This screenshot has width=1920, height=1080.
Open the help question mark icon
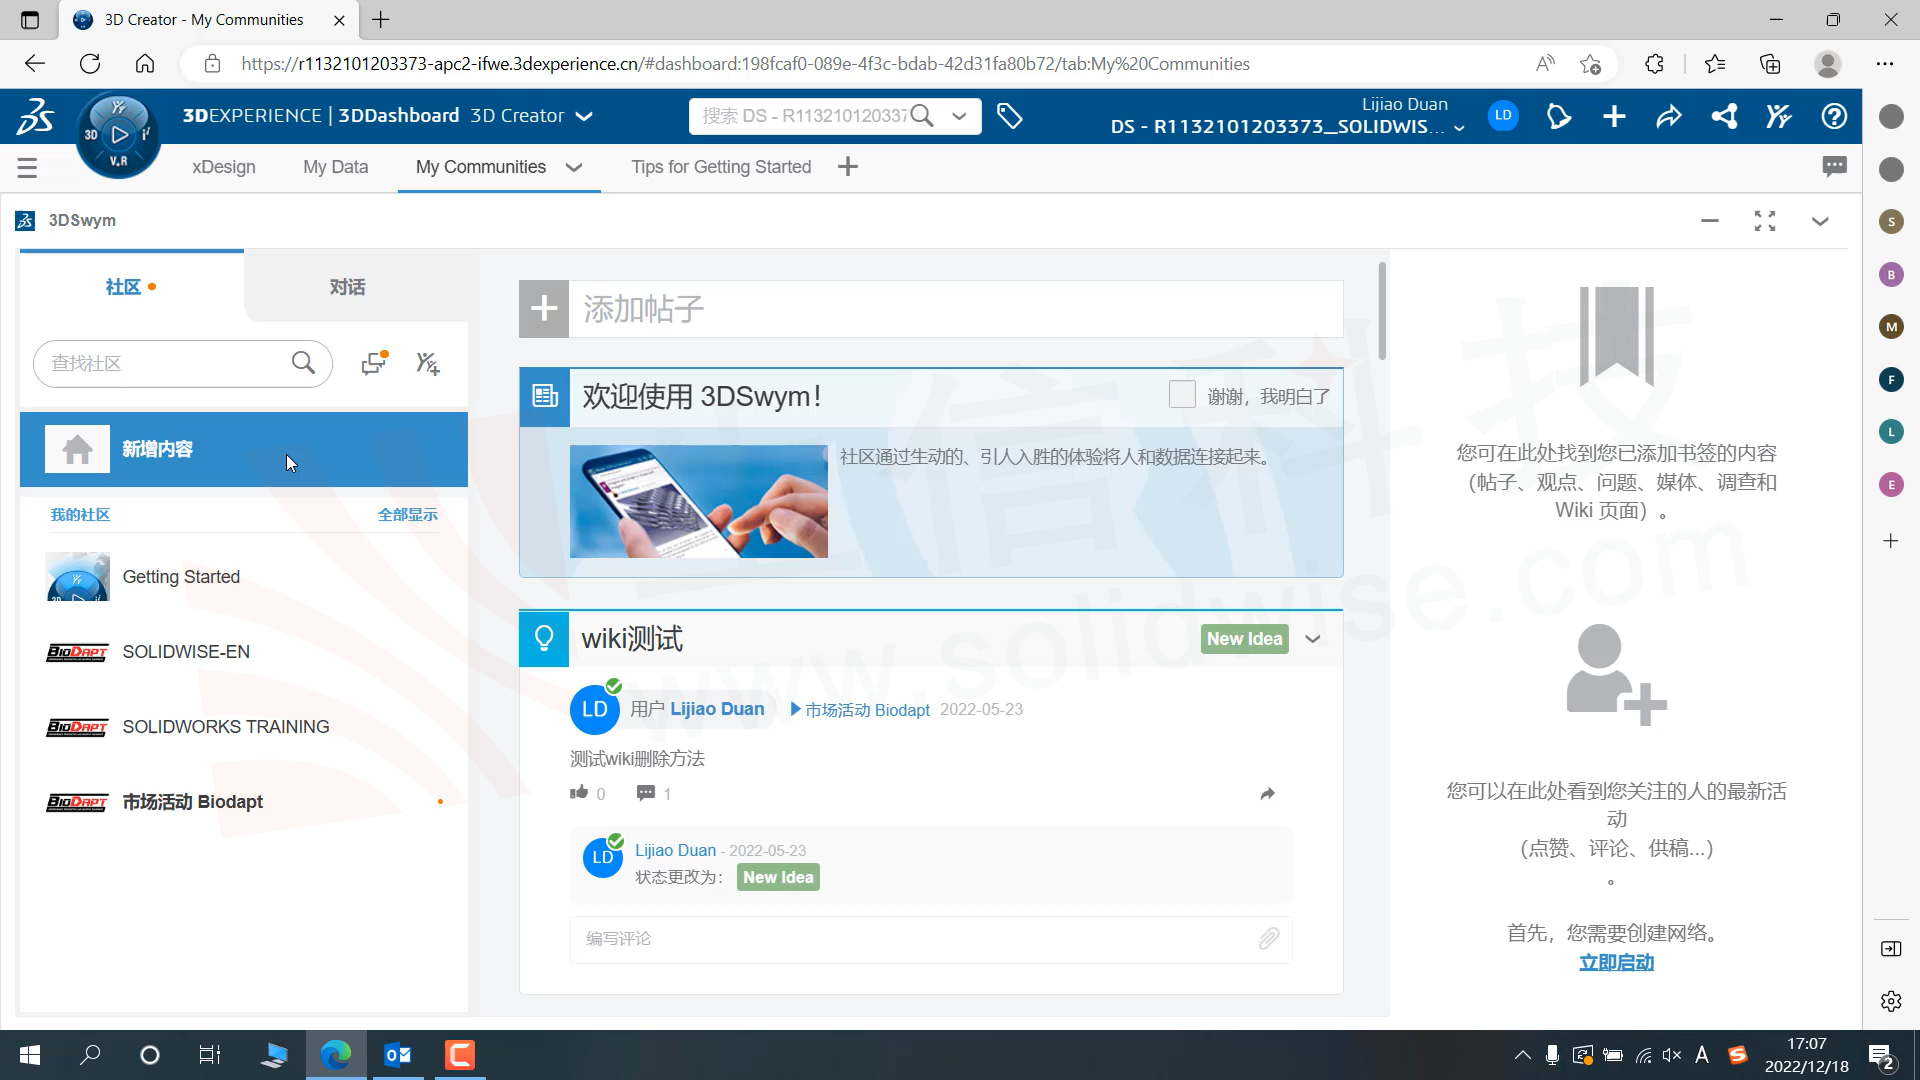1834,116
